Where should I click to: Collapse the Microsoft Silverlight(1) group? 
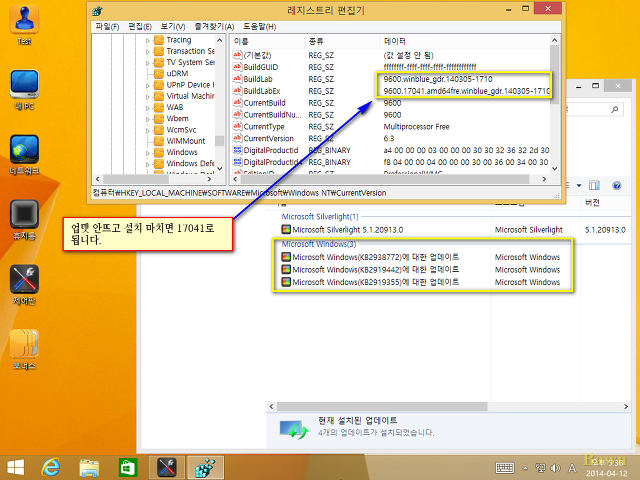320,216
